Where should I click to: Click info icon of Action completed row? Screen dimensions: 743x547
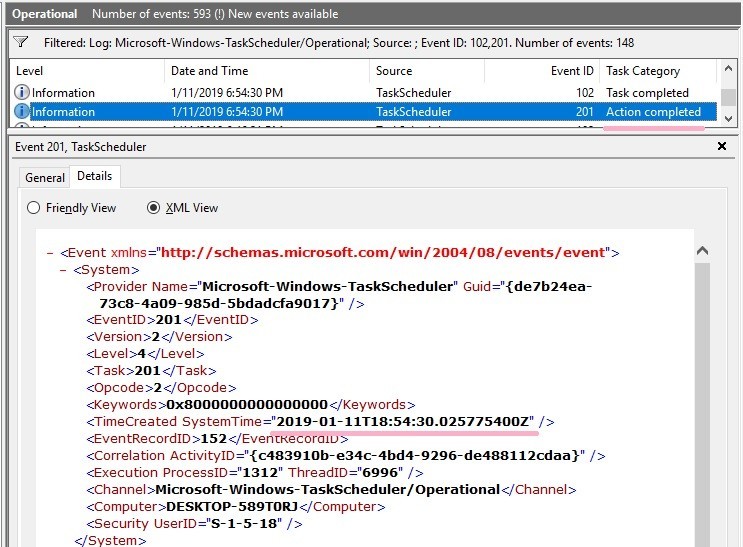[x=21, y=112]
